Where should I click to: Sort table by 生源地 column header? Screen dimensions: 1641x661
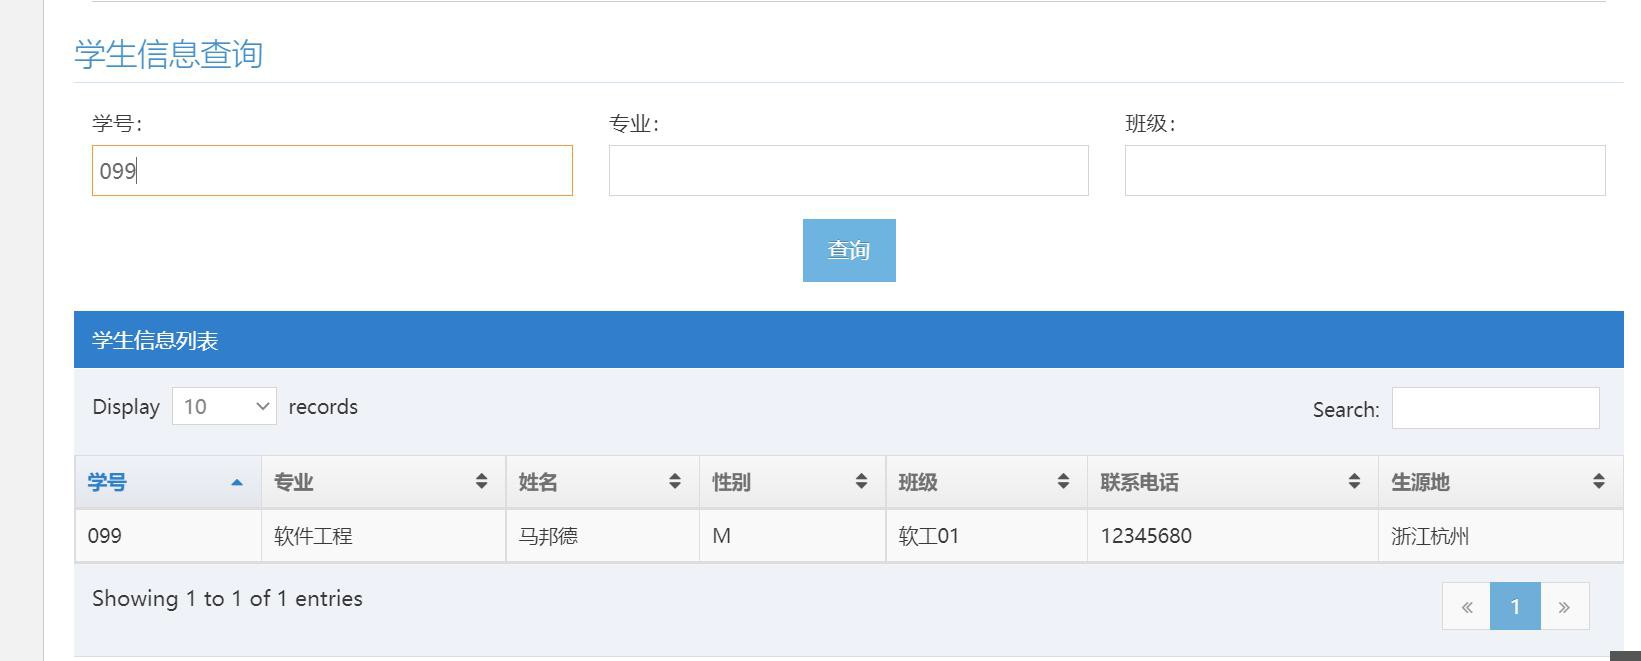pyautogui.click(x=1501, y=482)
